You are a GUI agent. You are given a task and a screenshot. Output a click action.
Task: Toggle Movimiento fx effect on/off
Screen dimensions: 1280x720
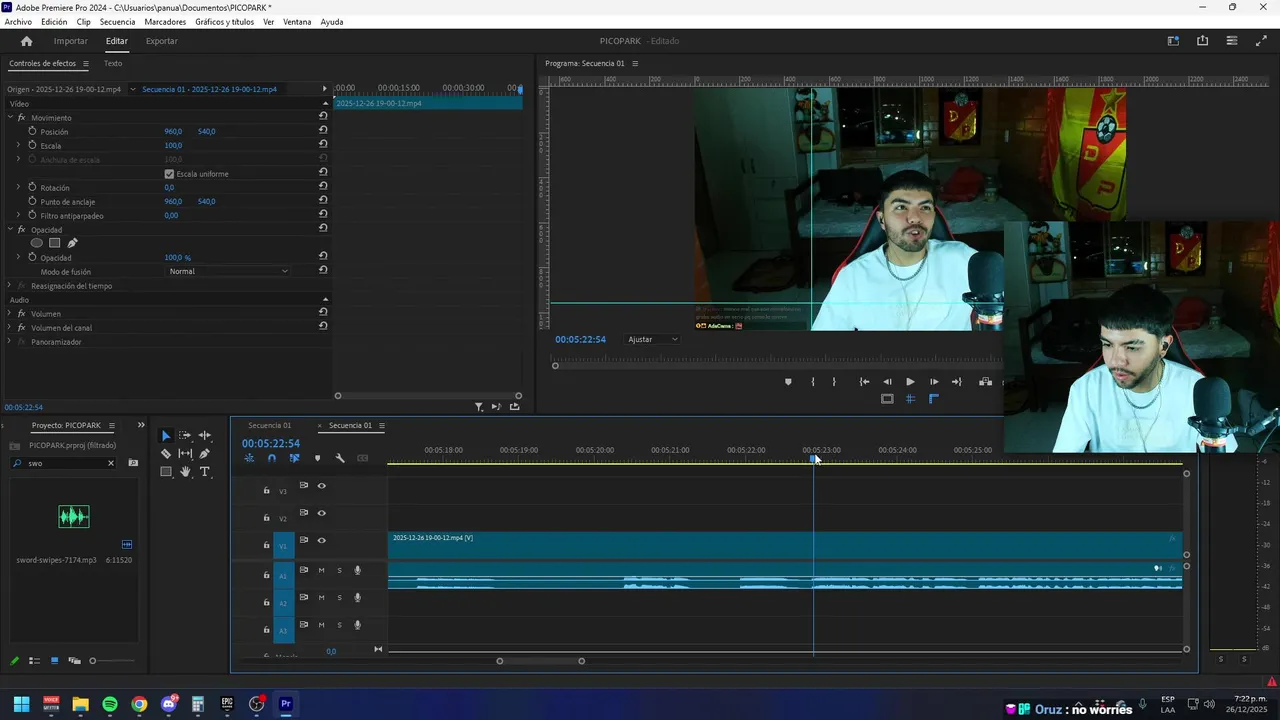tap(21, 117)
